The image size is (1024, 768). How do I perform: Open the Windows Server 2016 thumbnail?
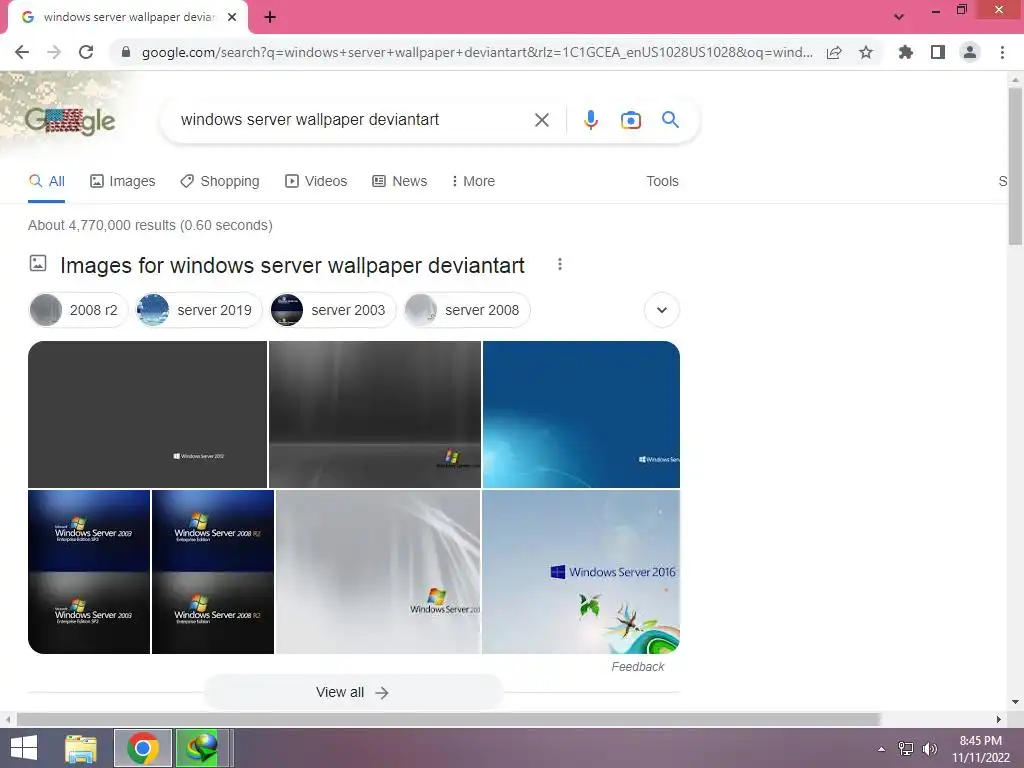click(x=581, y=571)
